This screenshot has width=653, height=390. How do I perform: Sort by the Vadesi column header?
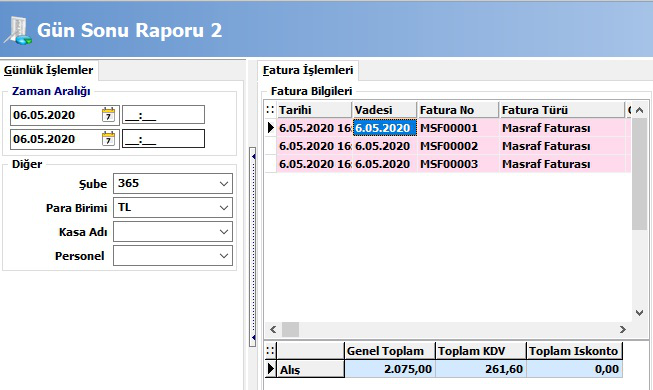pyautogui.click(x=384, y=110)
